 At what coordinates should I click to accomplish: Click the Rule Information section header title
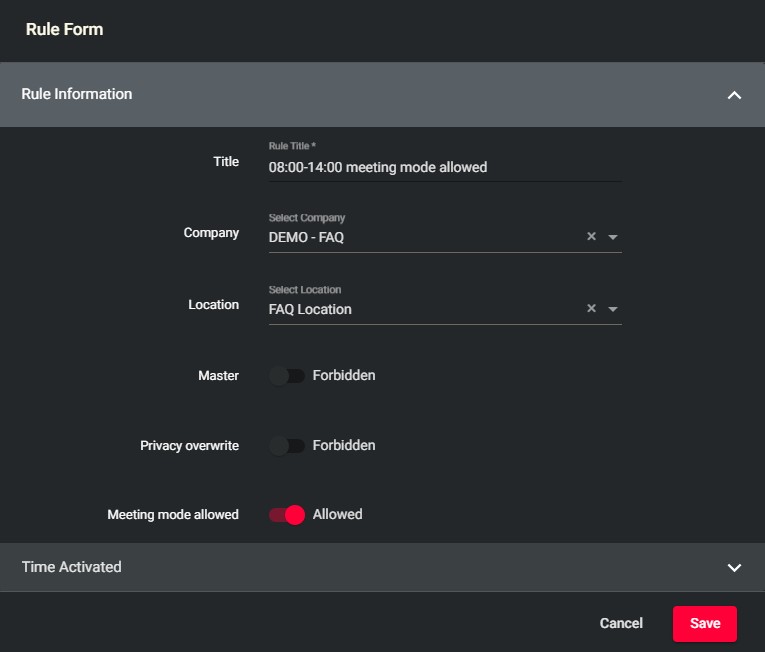click(77, 94)
